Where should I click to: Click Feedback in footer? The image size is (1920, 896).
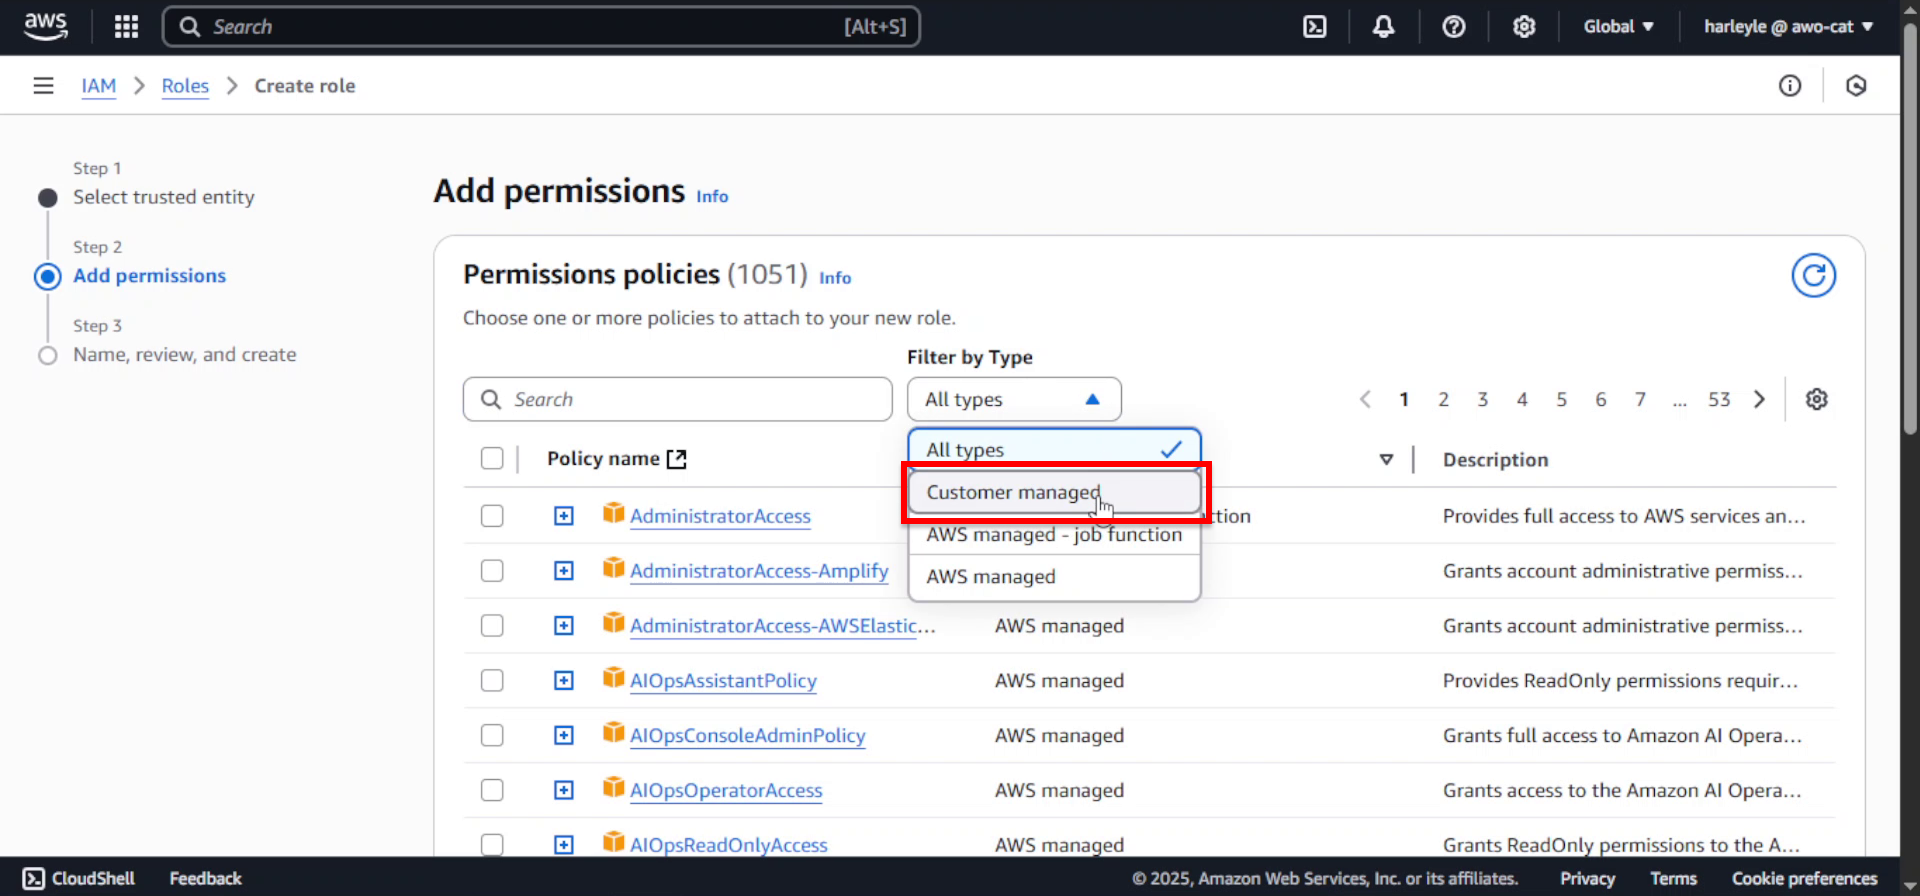(x=205, y=878)
